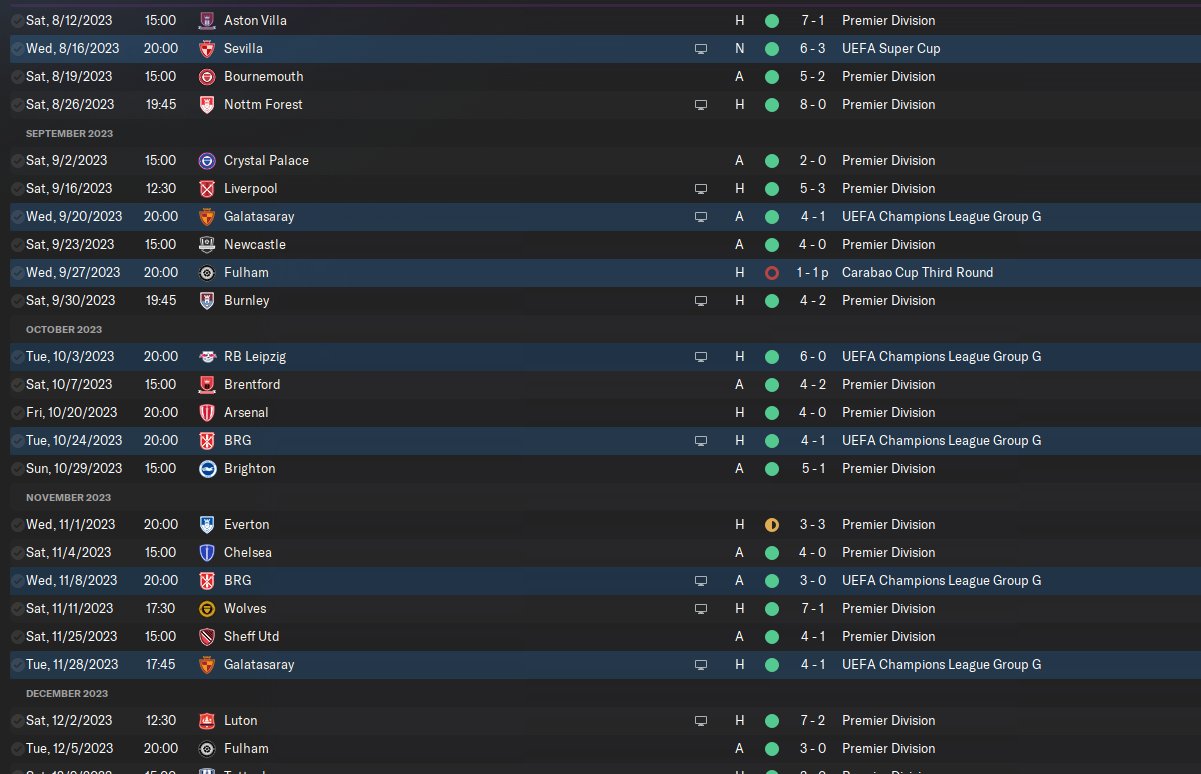The width and height of the screenshot is (1201, 774).
Task: Open the 3 - 3 Everton match score
Action: pos(813,524)
